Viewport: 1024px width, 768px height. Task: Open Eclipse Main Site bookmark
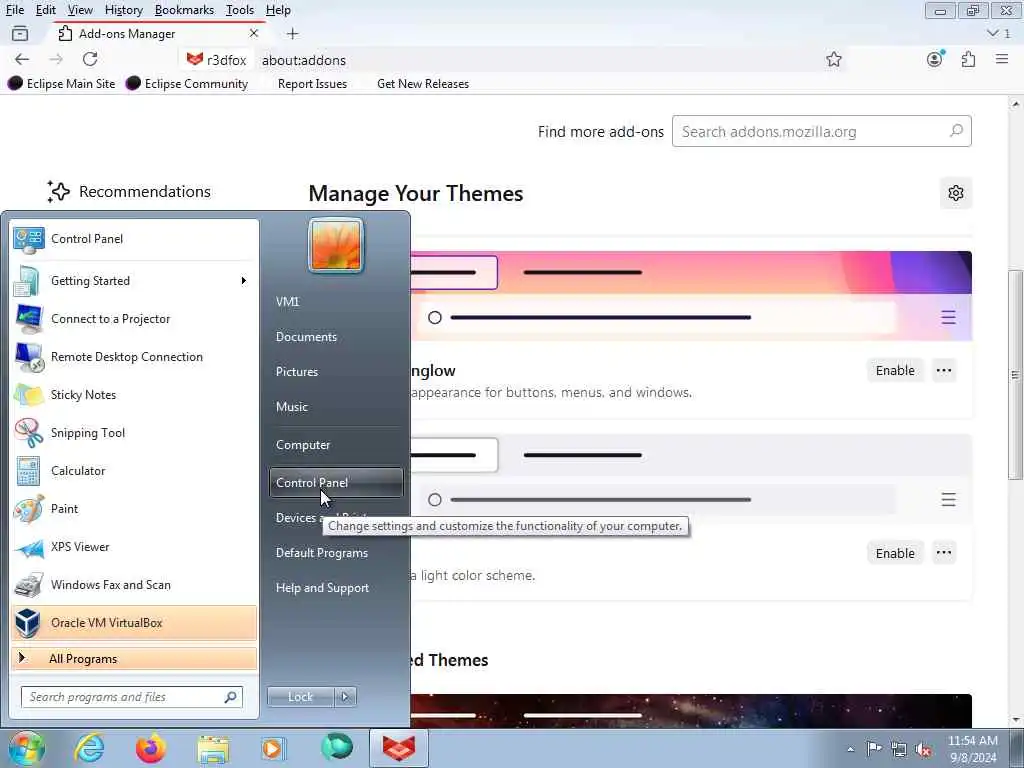61,84
